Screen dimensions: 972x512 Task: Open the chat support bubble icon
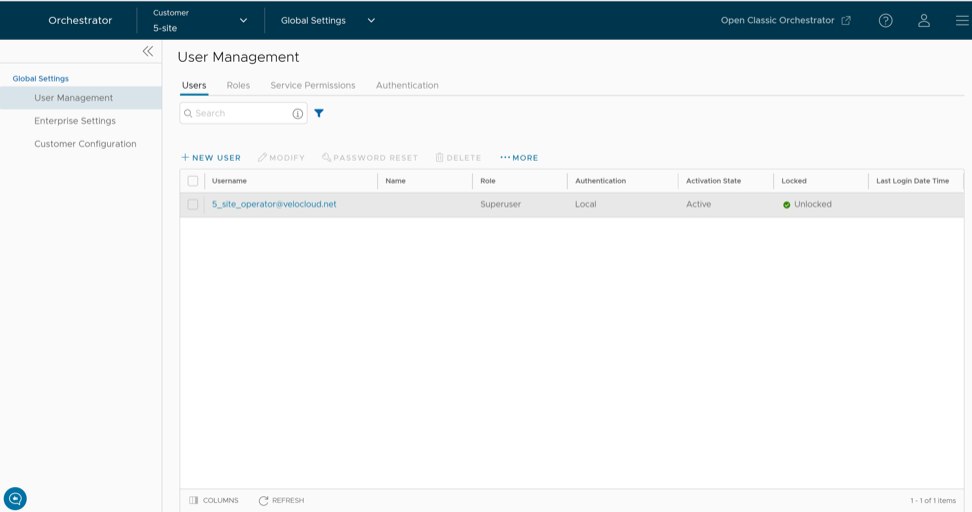(15, 497)
